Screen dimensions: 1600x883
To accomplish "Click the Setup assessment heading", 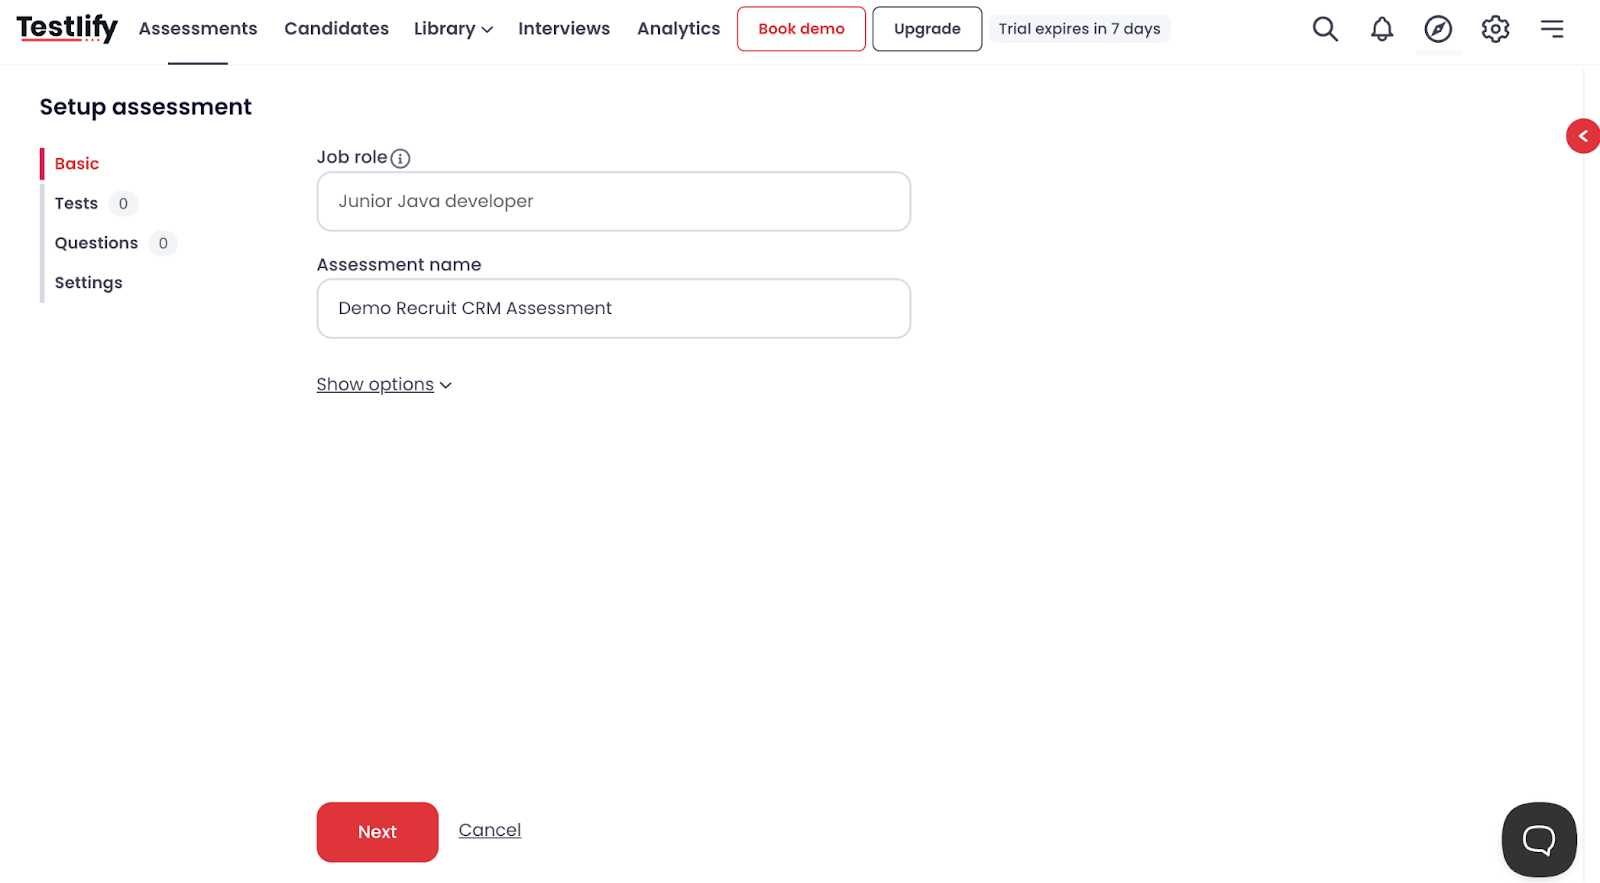I will (x=146, y=107).
